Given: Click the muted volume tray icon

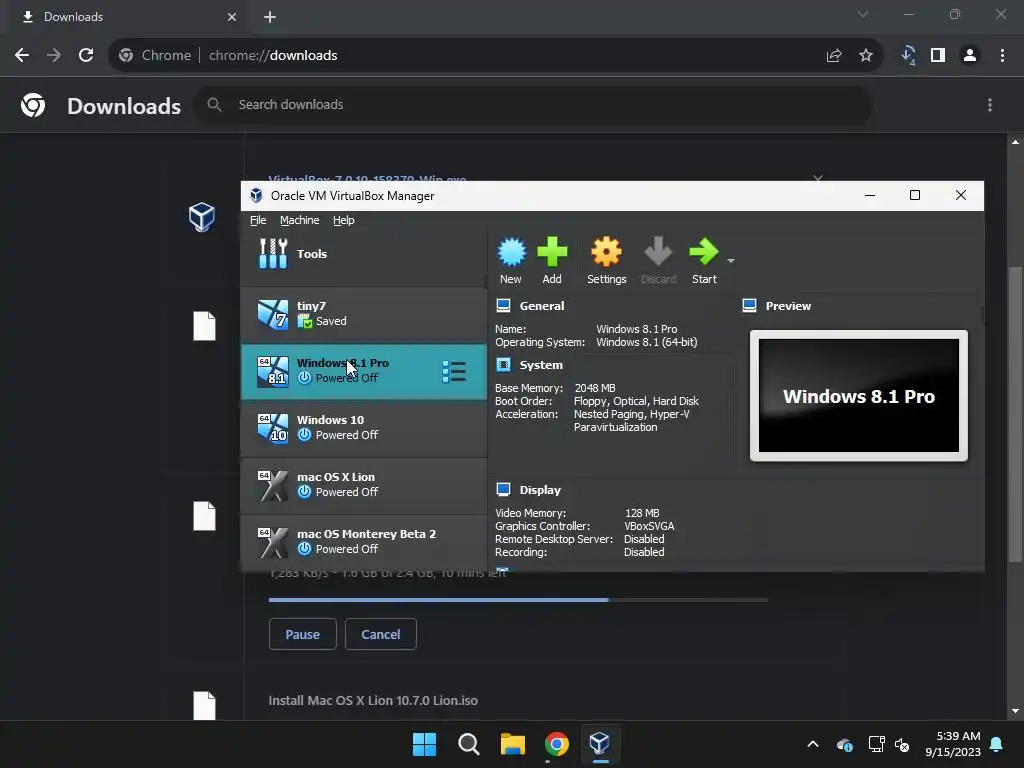Looking at the screenshot, I should pyautogui.click(x=903, y=744).
